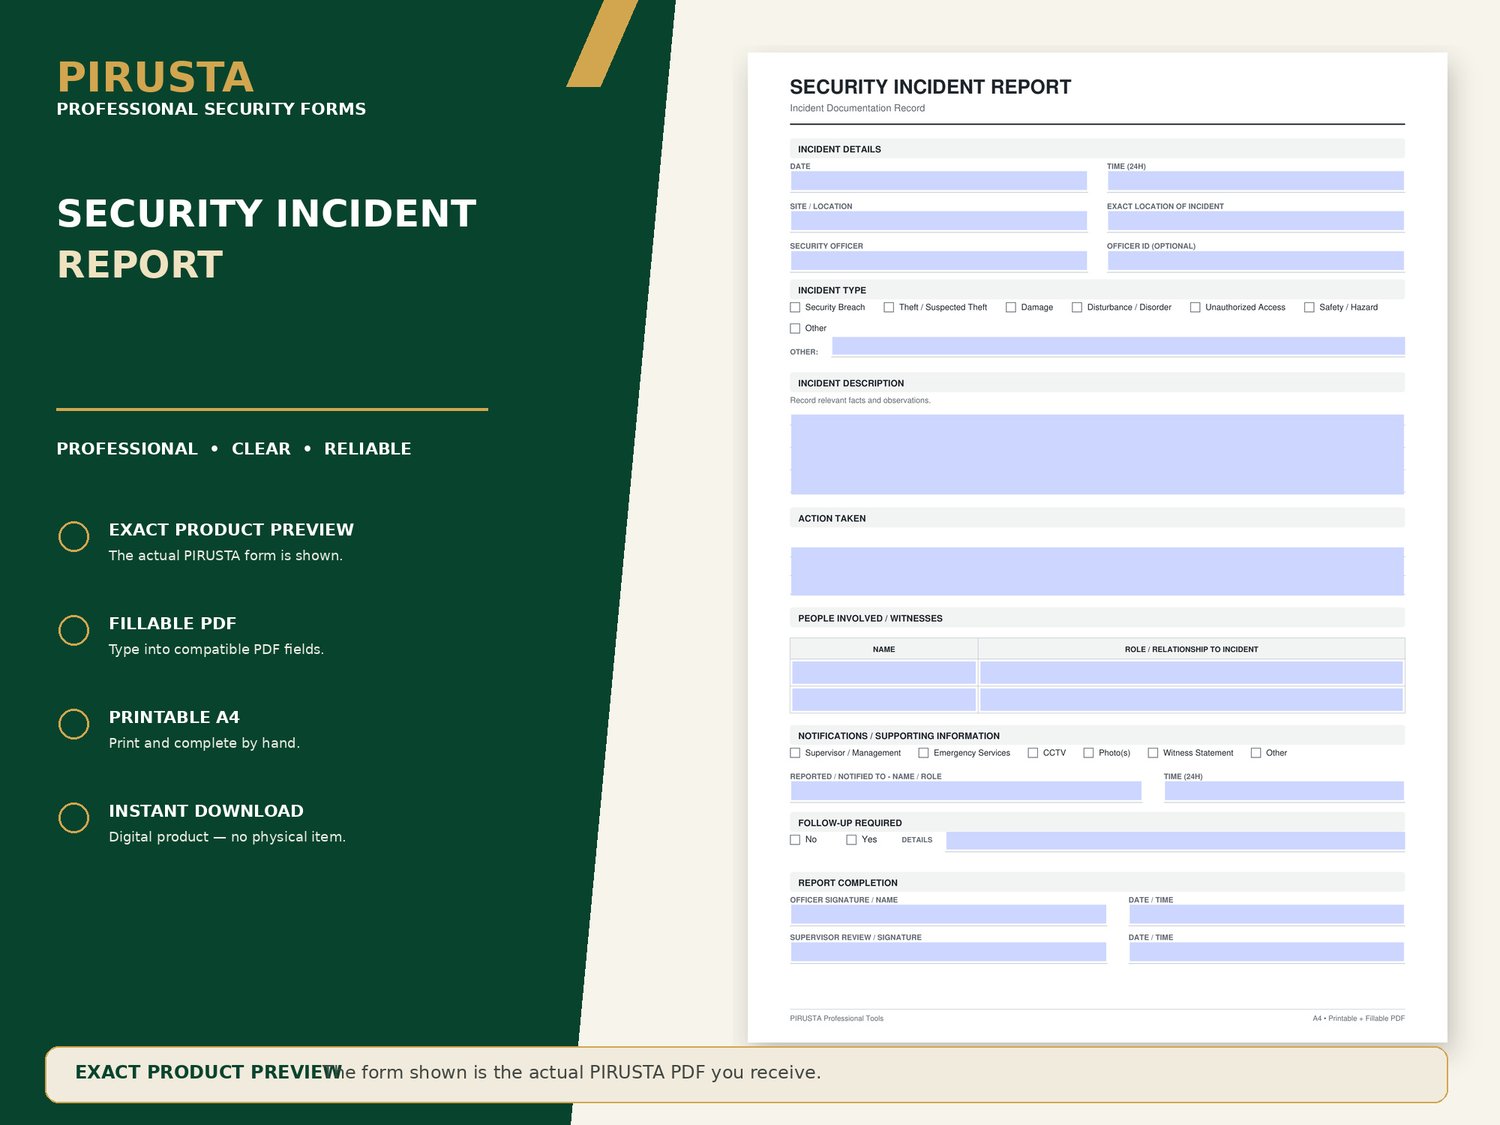
Task: Check the Emergency Services box
Action: (924, 753)
